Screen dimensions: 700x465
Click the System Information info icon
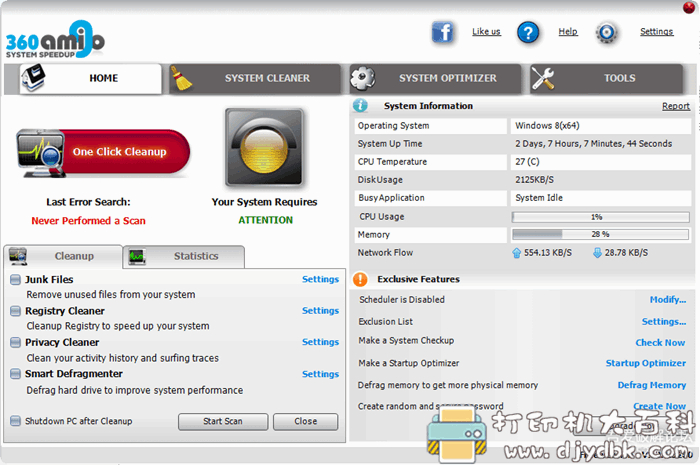pos(360,106)
